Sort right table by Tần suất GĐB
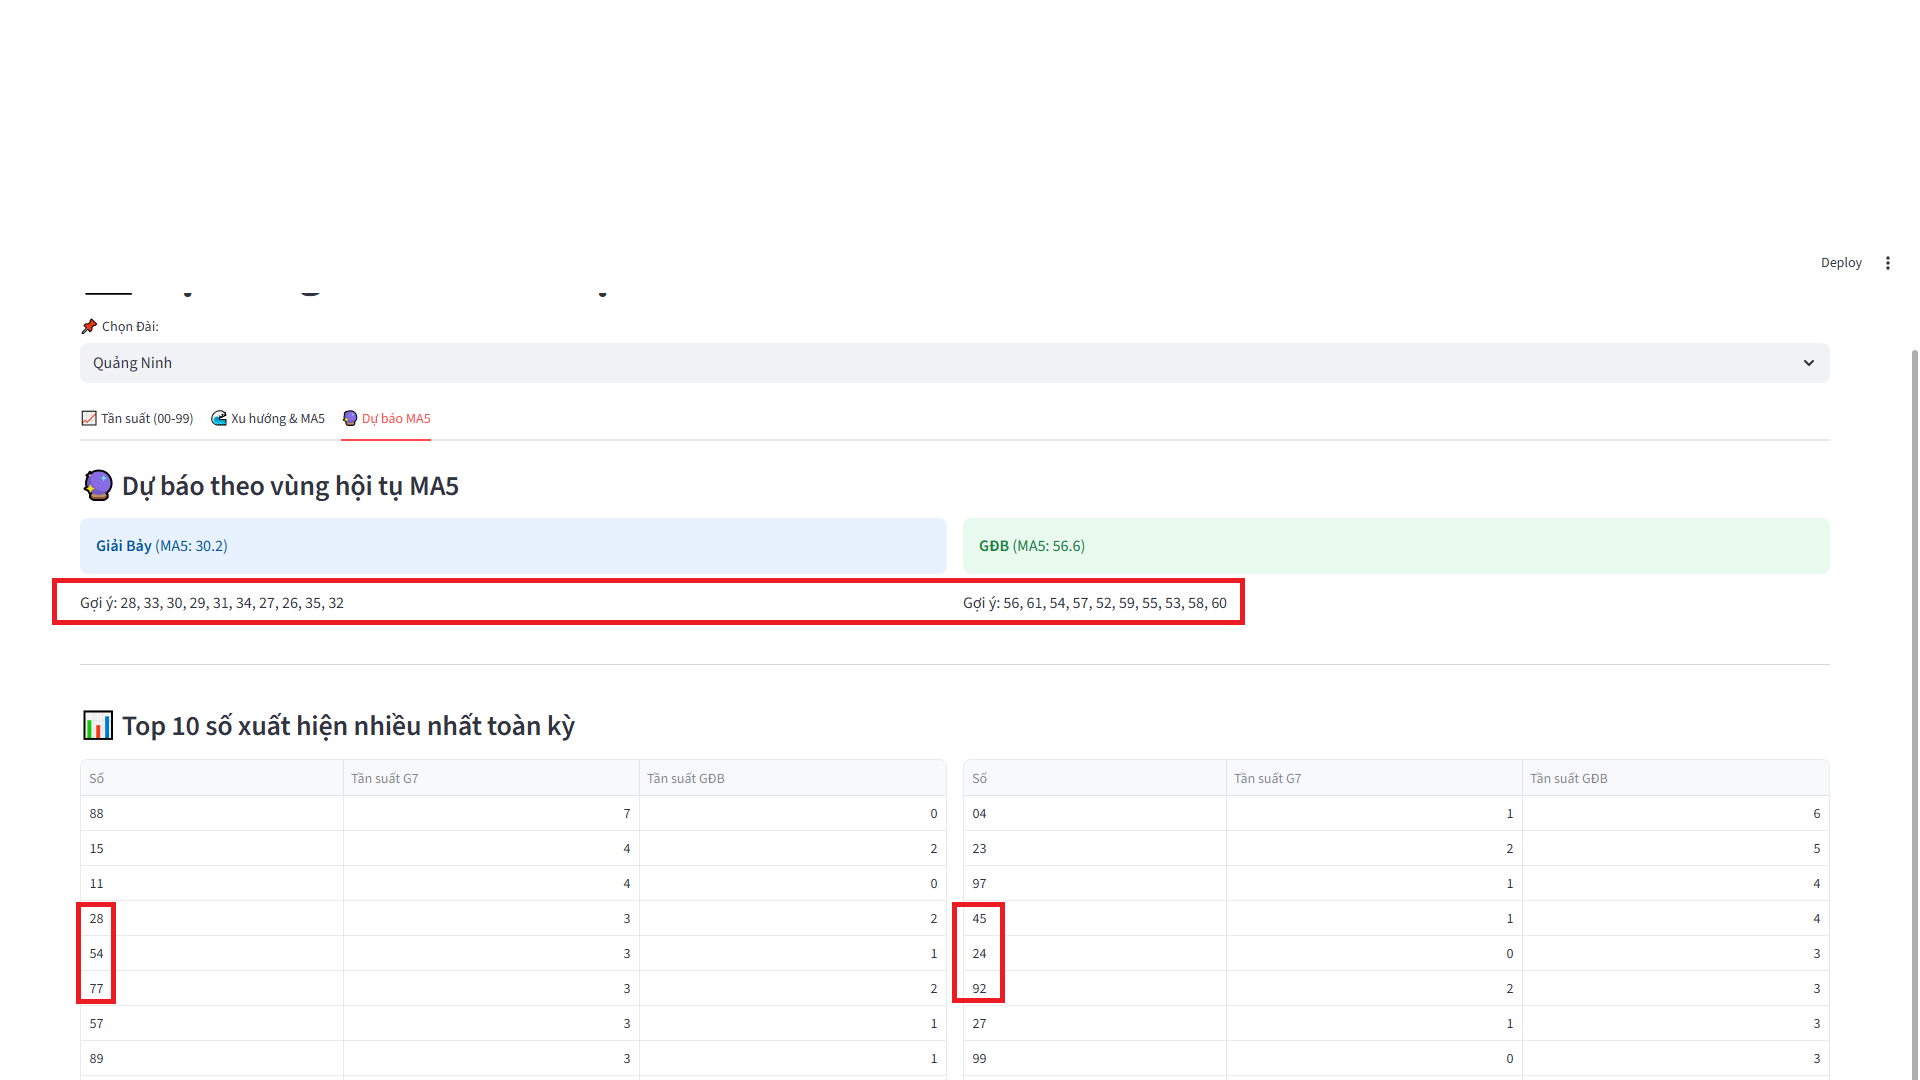The image size is (1920, 1080). [1675, 778]
